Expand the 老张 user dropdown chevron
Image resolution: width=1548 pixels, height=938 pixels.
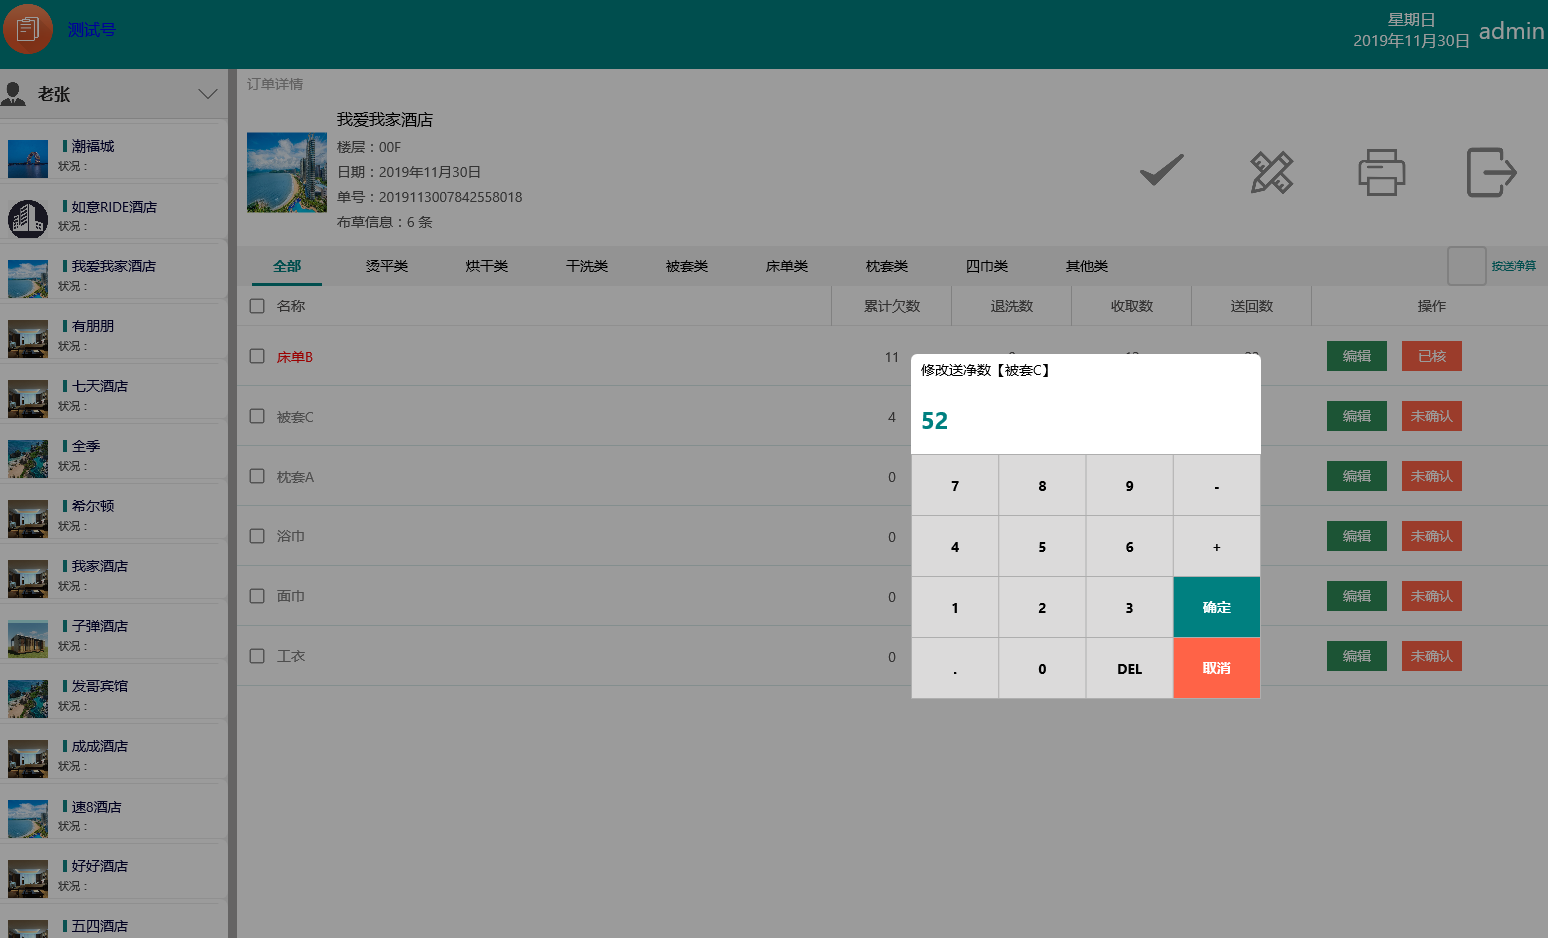click(x=208, y=94)
